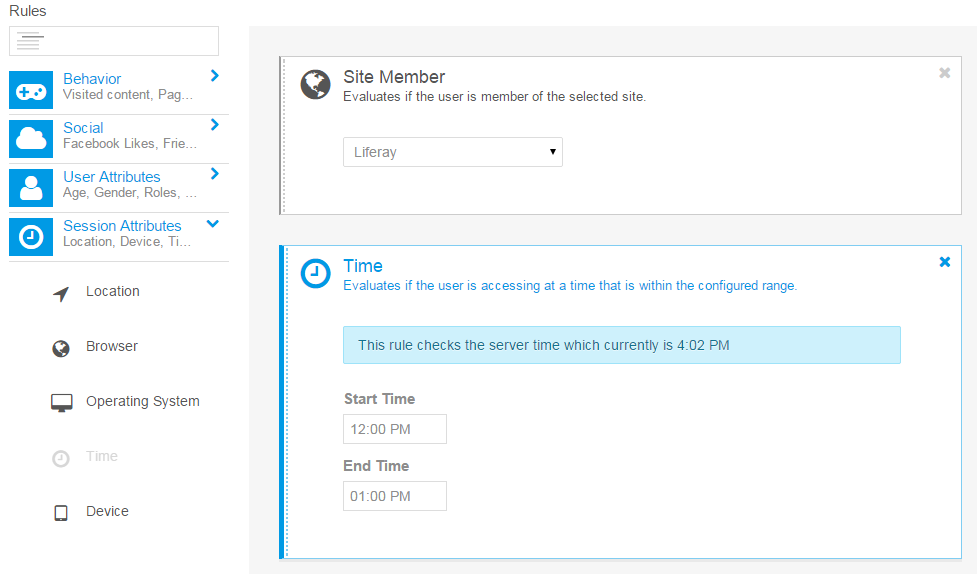Click the Social cloud icon
Viewport: 977px width, 574px height.
pyautogui.click(x=31, y=138)
